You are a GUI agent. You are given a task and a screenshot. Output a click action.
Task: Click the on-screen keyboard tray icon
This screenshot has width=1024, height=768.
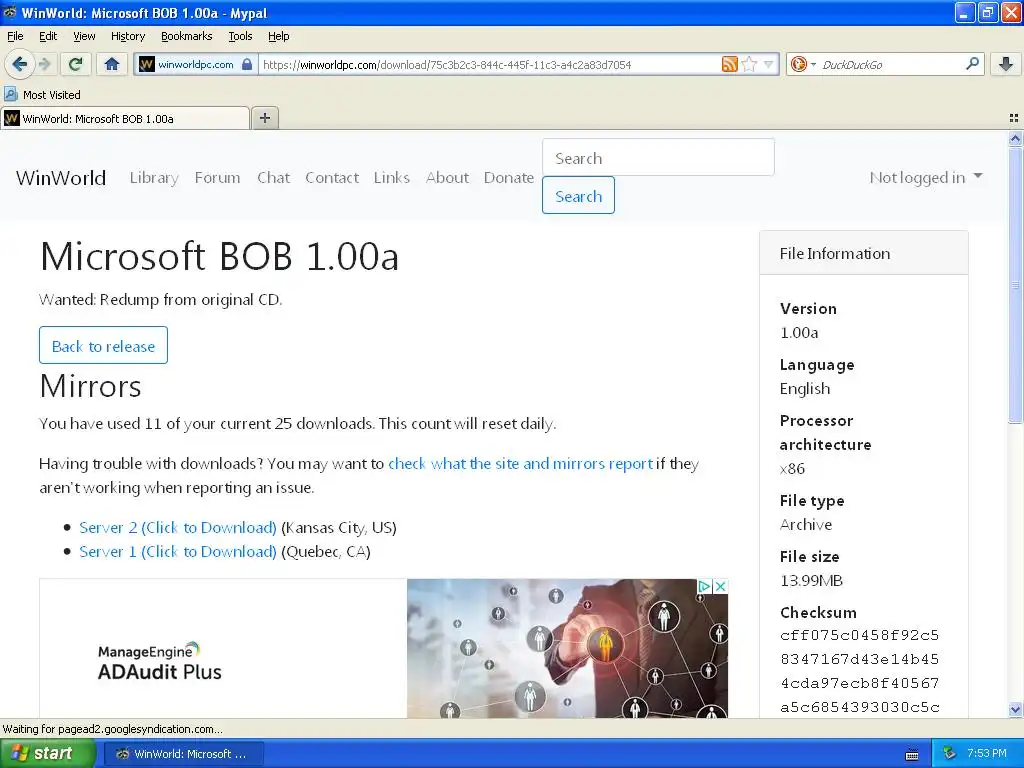[x=912, y=754]
